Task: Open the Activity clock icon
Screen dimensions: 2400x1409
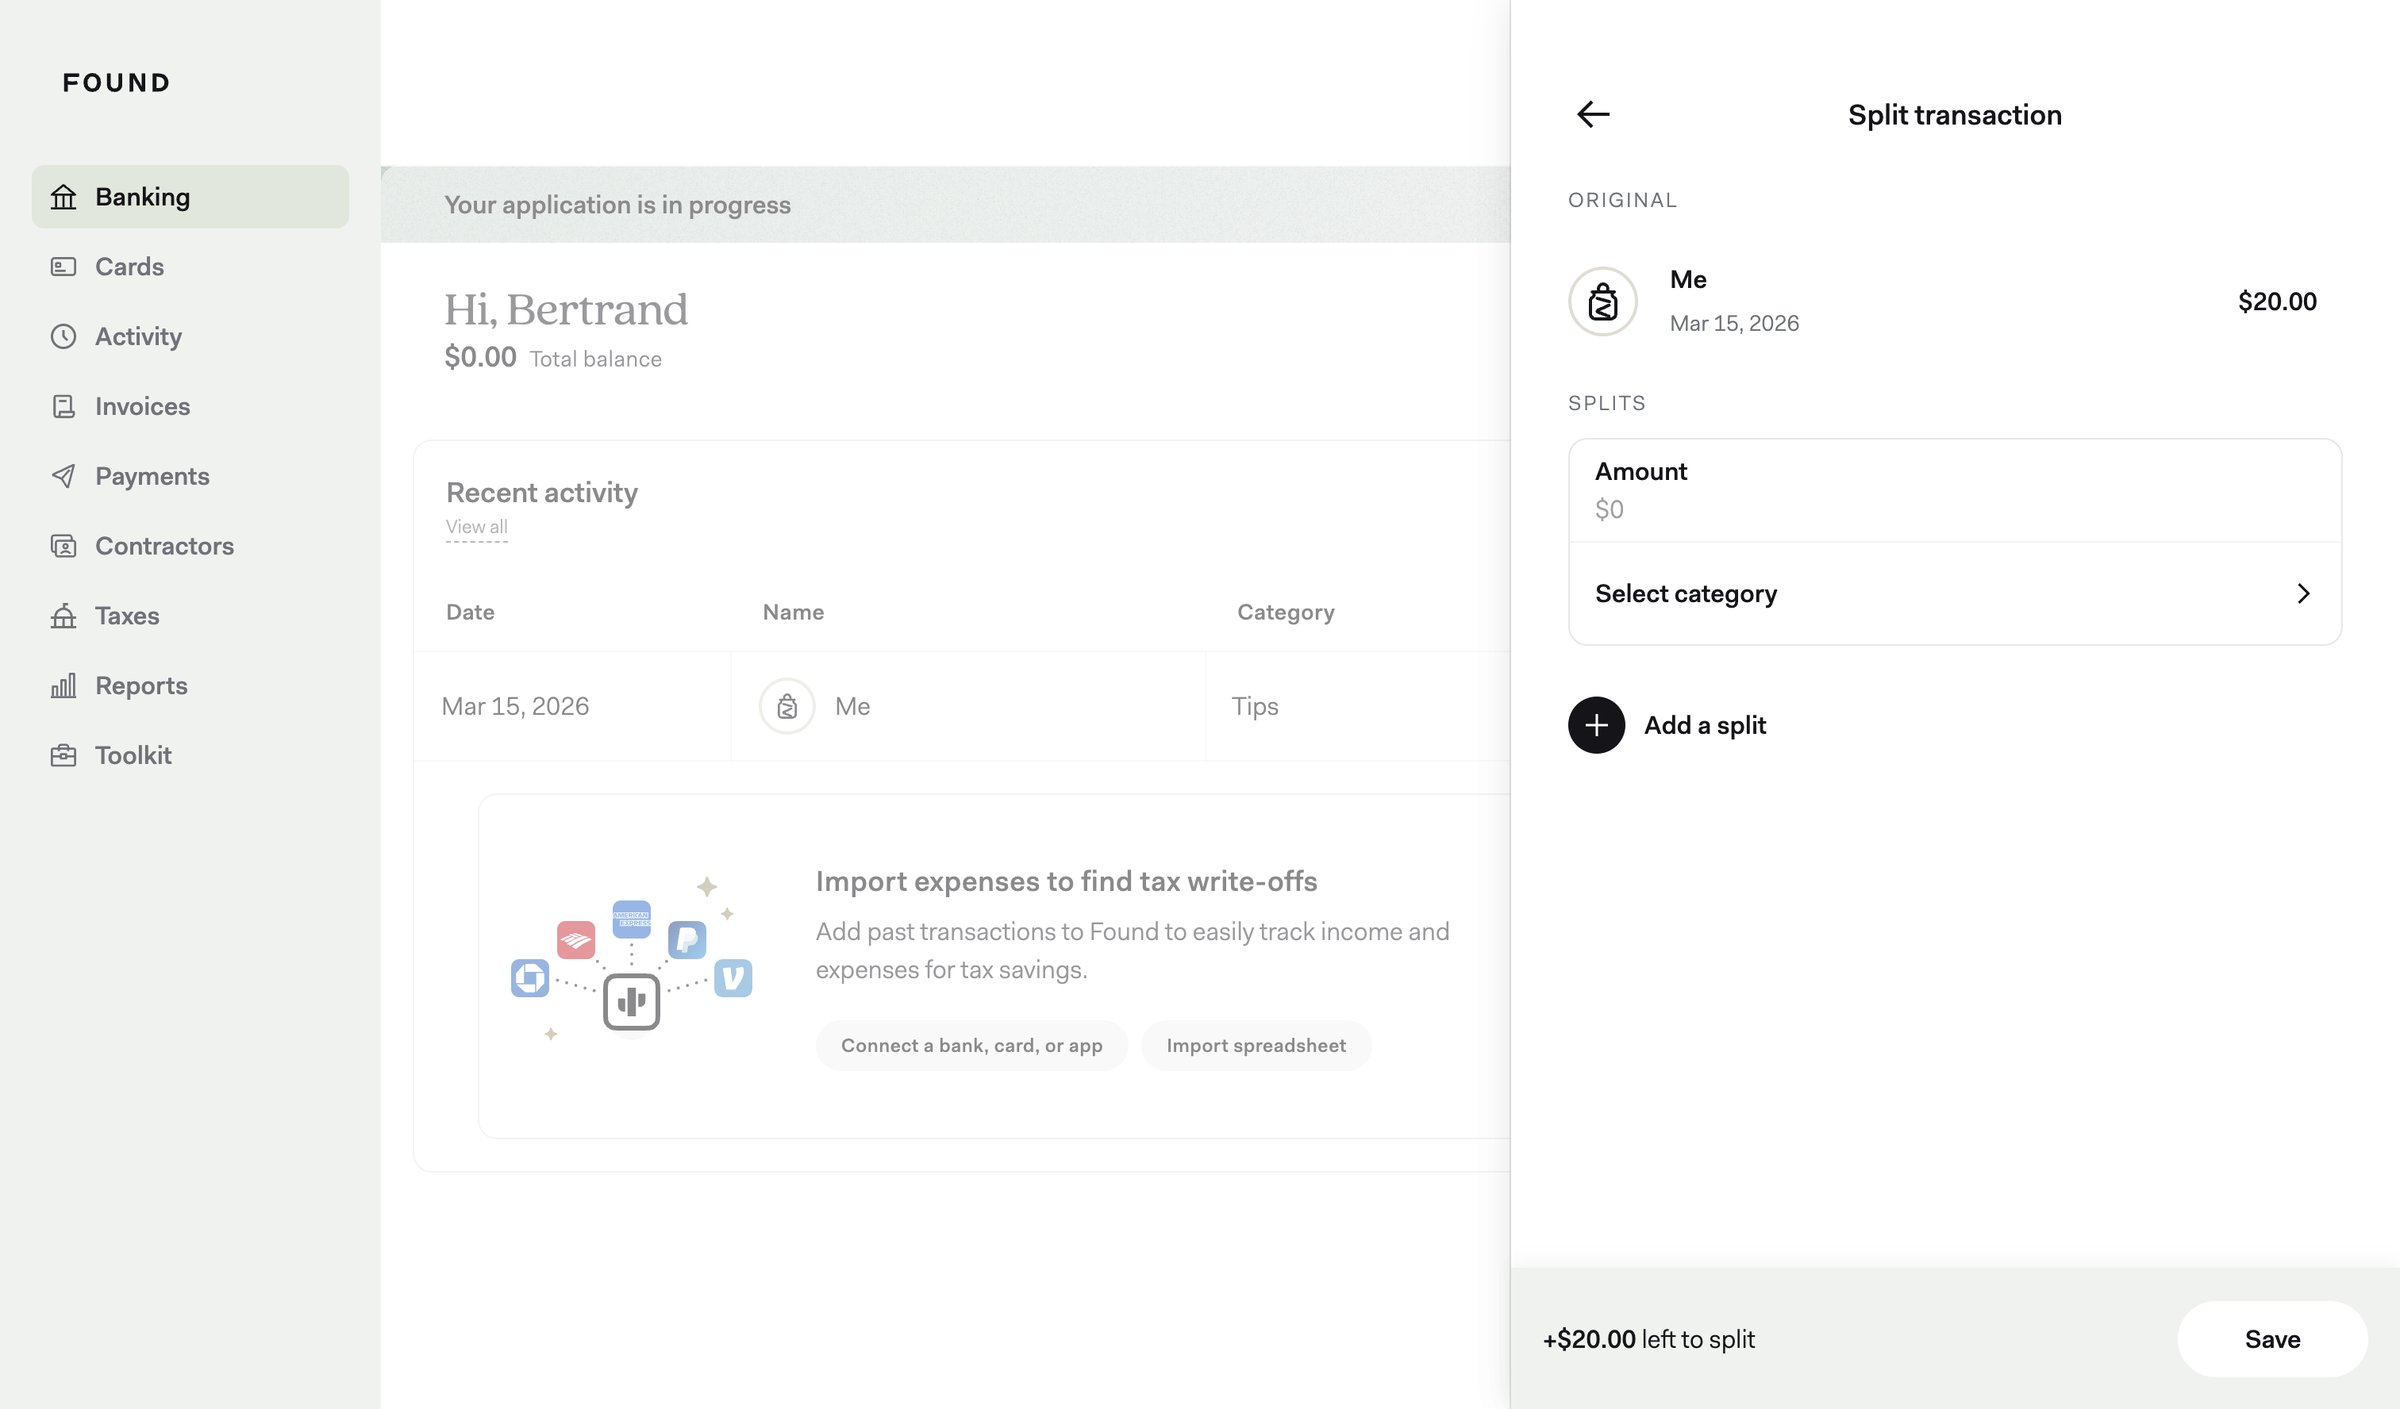Action: point(63,337)
